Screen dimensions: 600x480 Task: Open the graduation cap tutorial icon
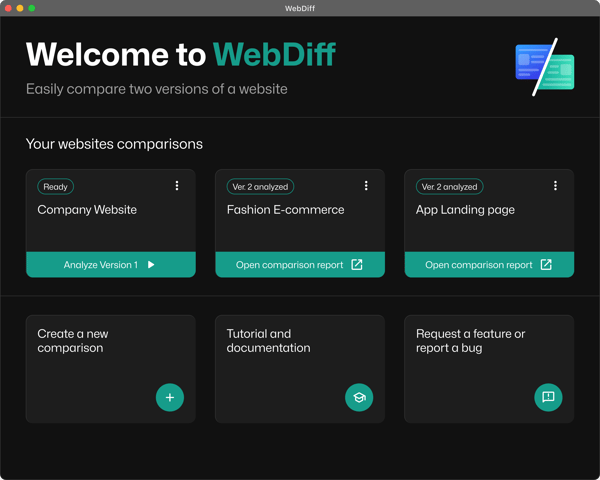pyautogui.click(x=359, y=397)
